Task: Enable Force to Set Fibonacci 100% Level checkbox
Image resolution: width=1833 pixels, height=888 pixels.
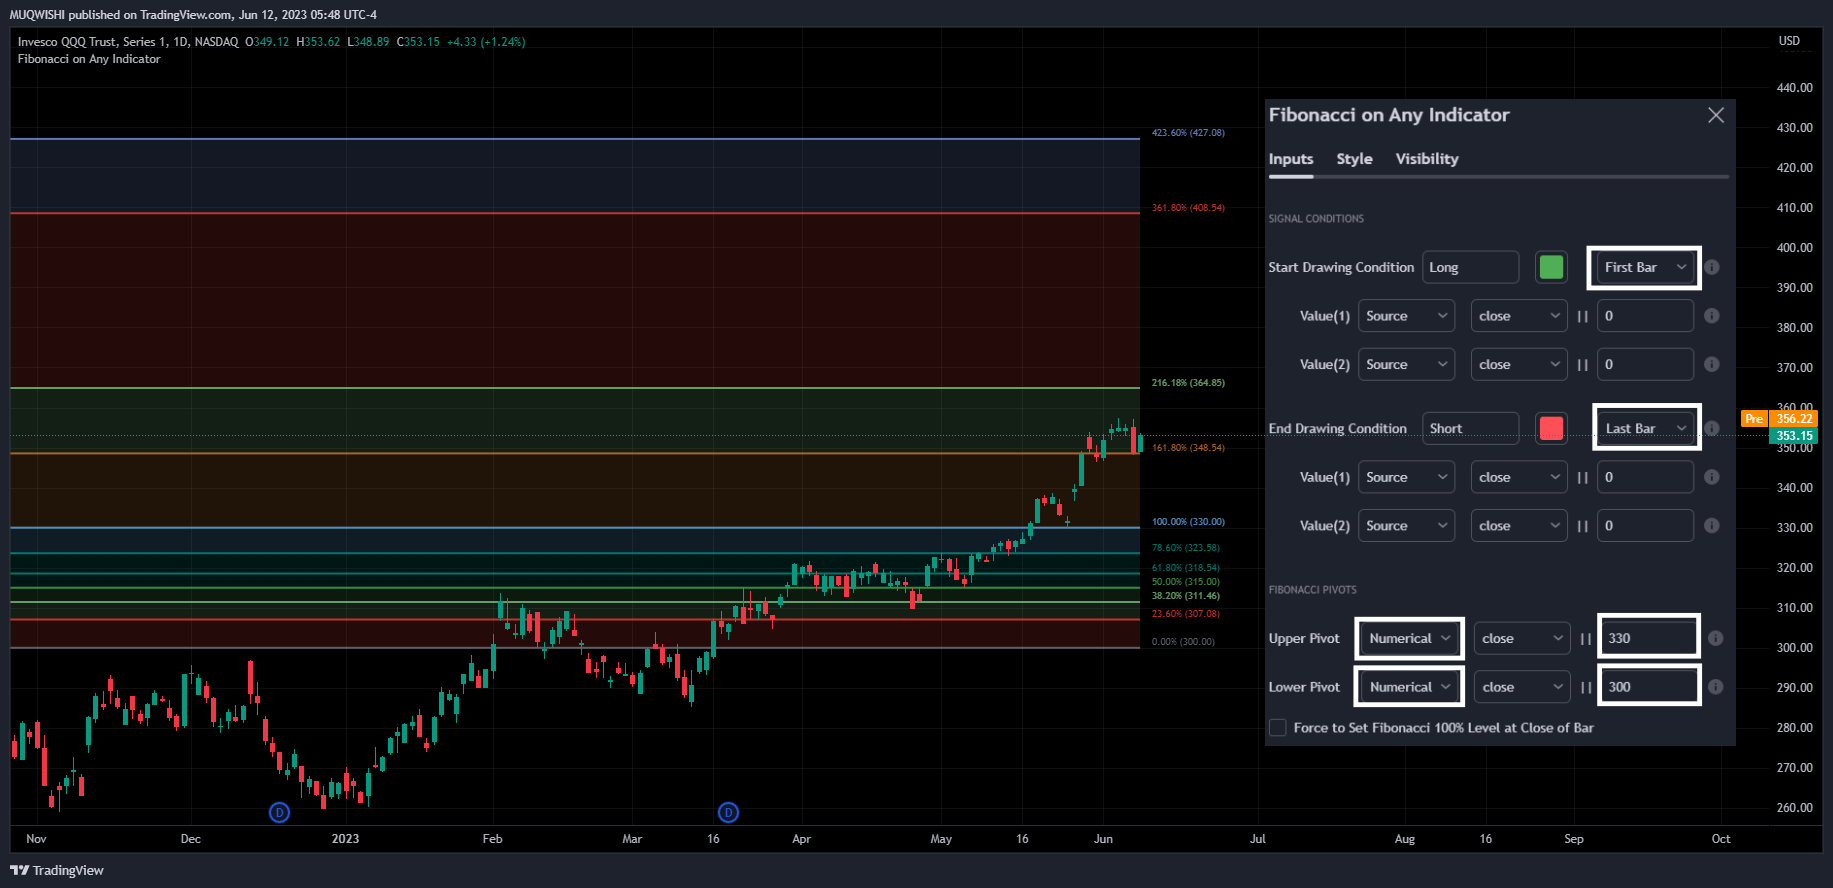Action: [1278, 728]
